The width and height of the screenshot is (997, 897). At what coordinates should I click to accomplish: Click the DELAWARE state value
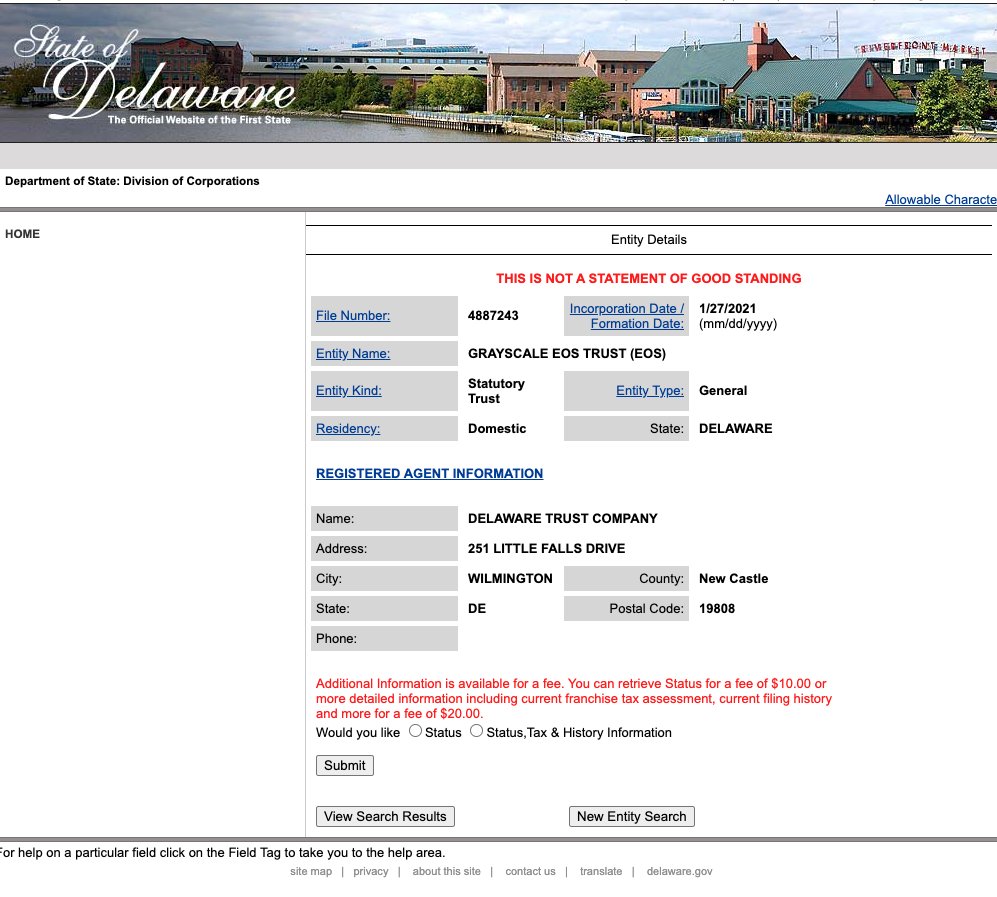pyautogui.click(x=736, y=428)
